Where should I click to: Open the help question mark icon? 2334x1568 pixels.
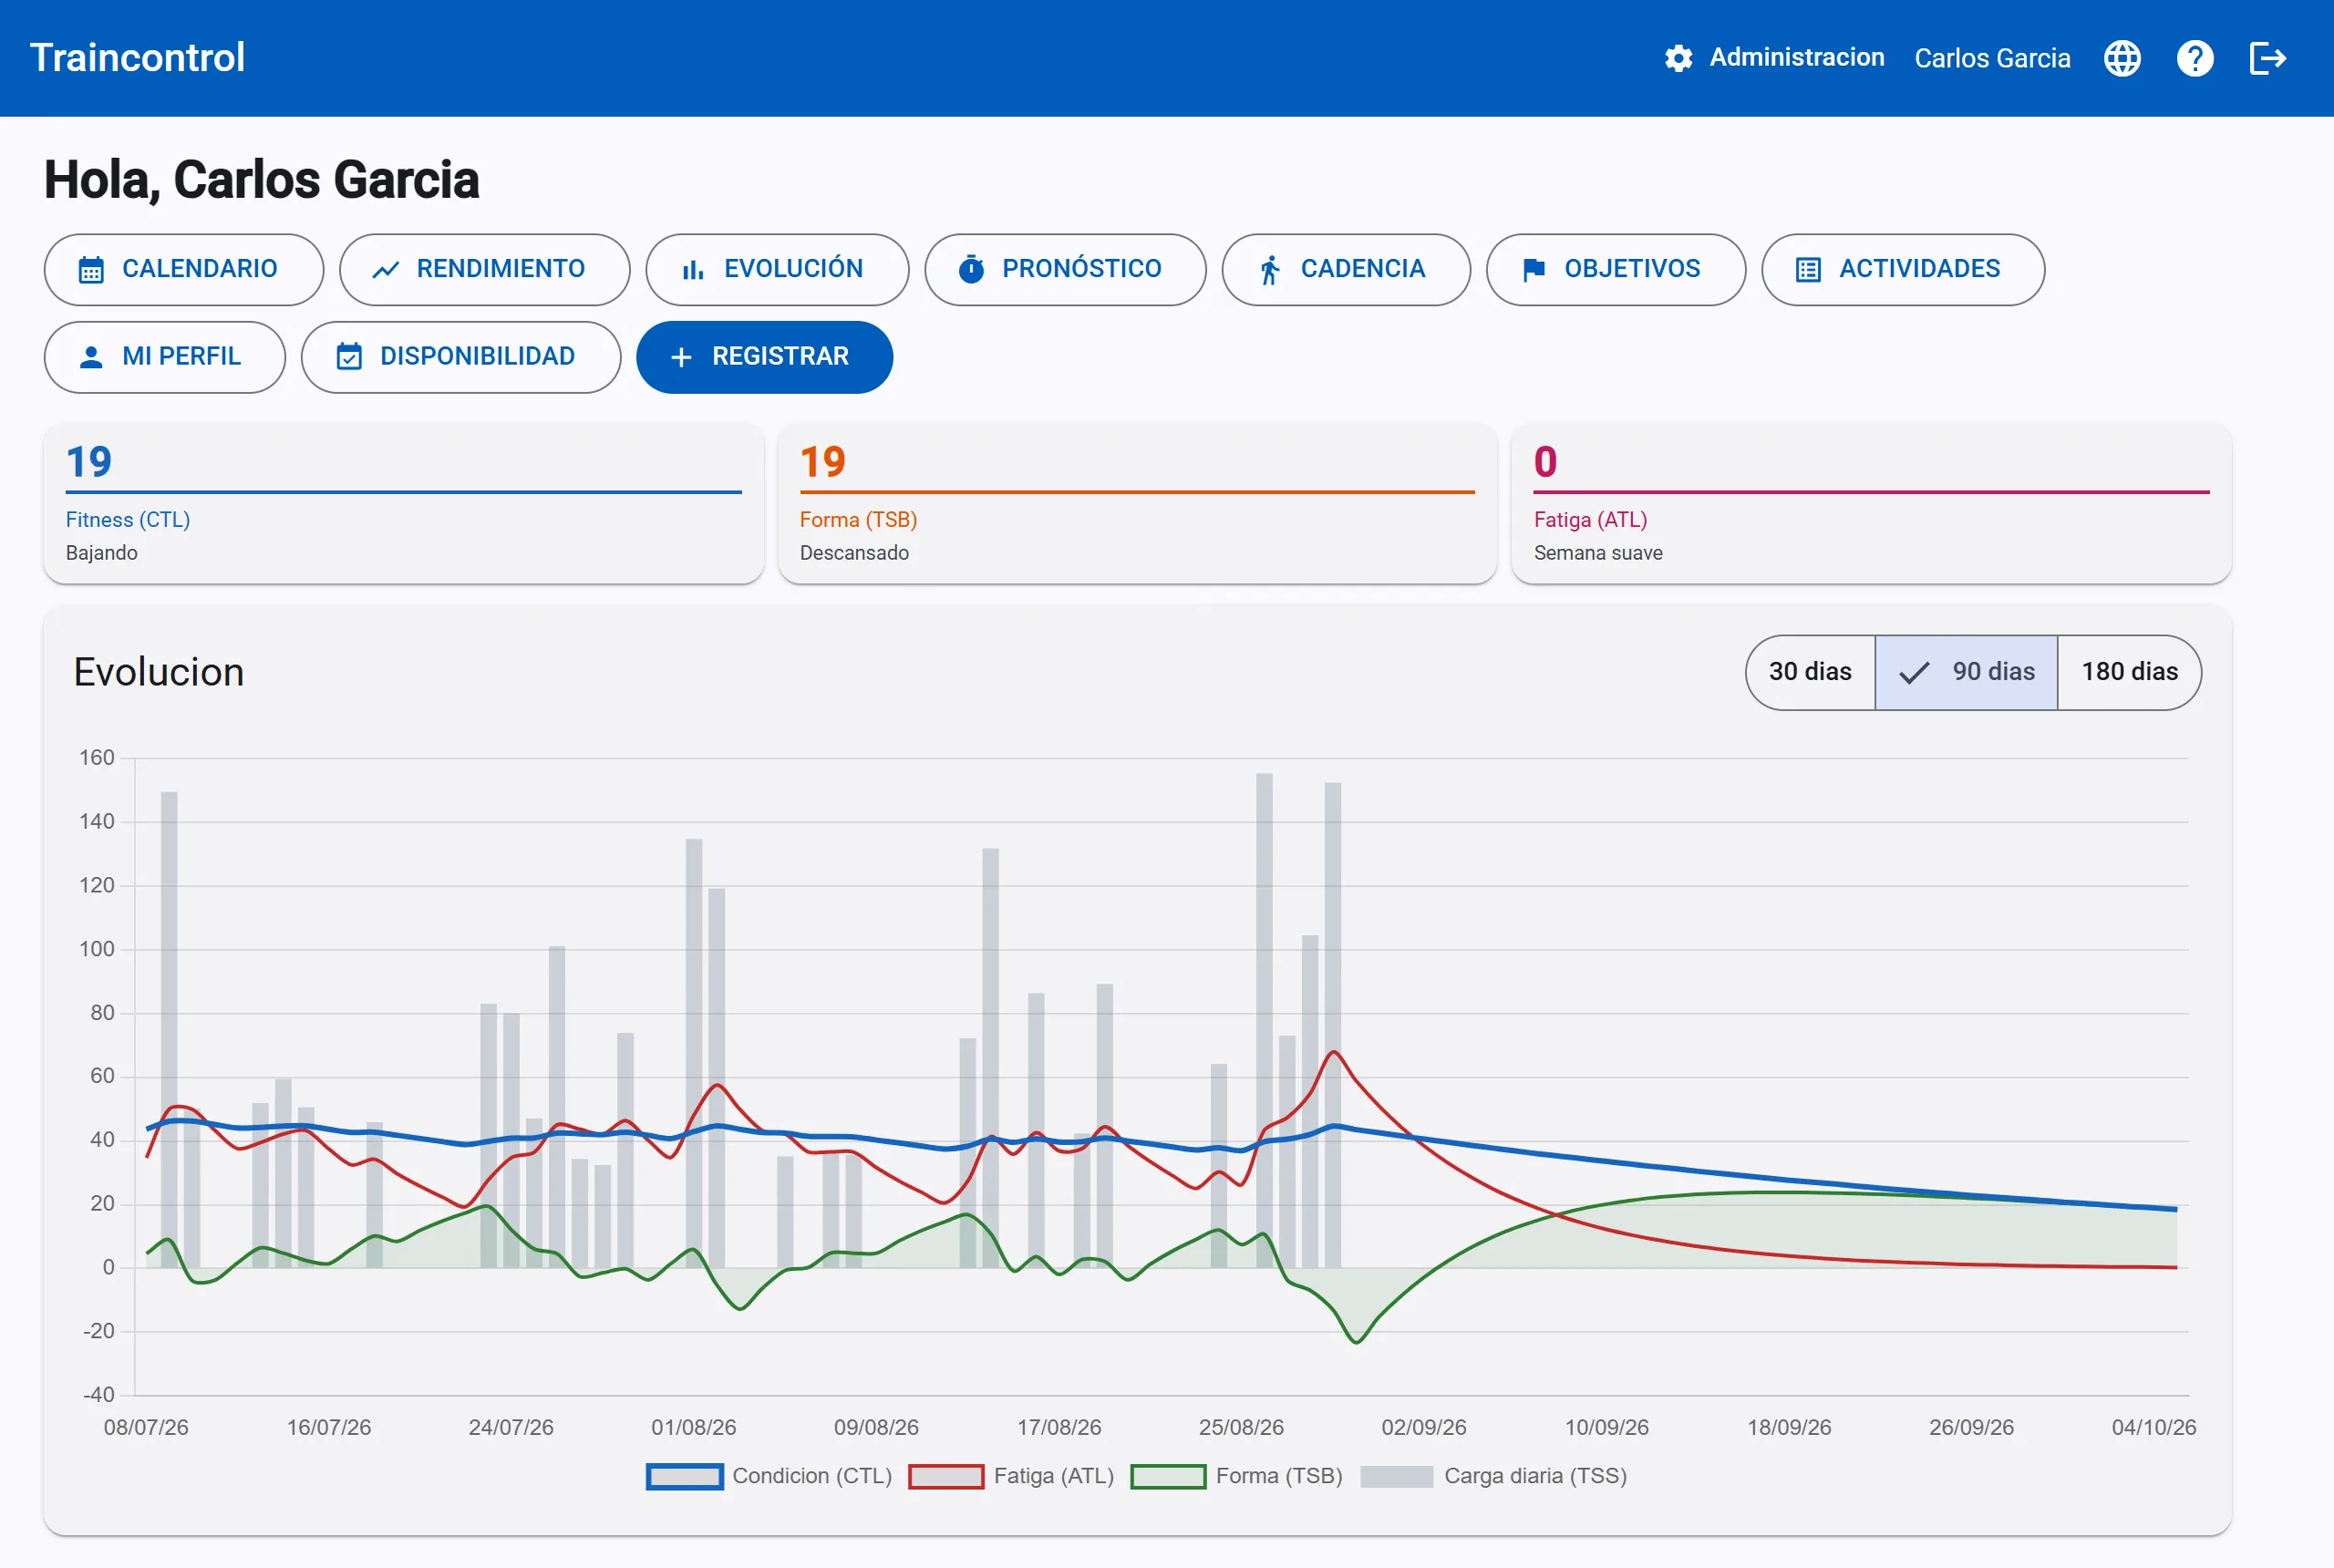click(2195, 58)
